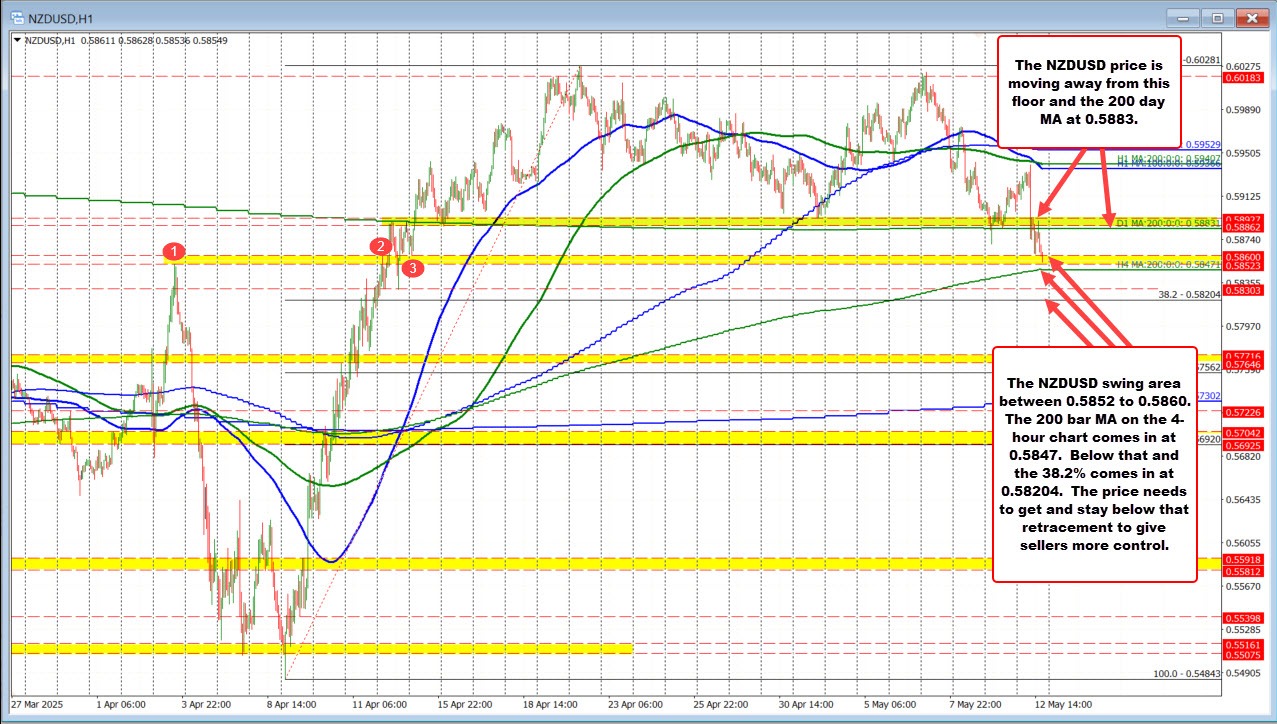Maximize the NZDUSD,H1 chart window
This screenshot has width=1277, height=724.
(x=1218, y=17)
